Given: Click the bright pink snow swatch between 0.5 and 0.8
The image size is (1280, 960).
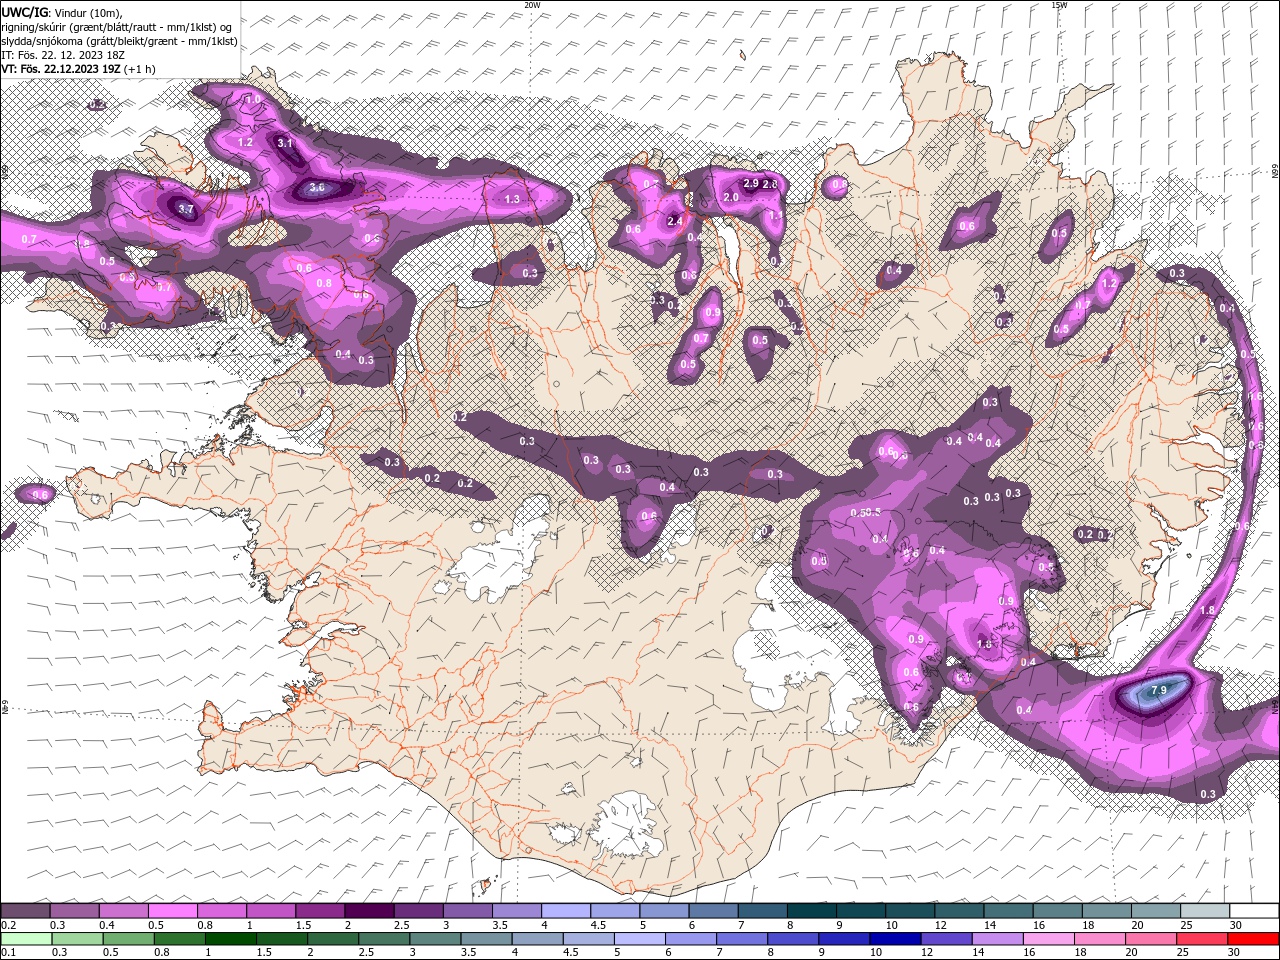Looking at the screenshot, I should [x=172, y=911].
